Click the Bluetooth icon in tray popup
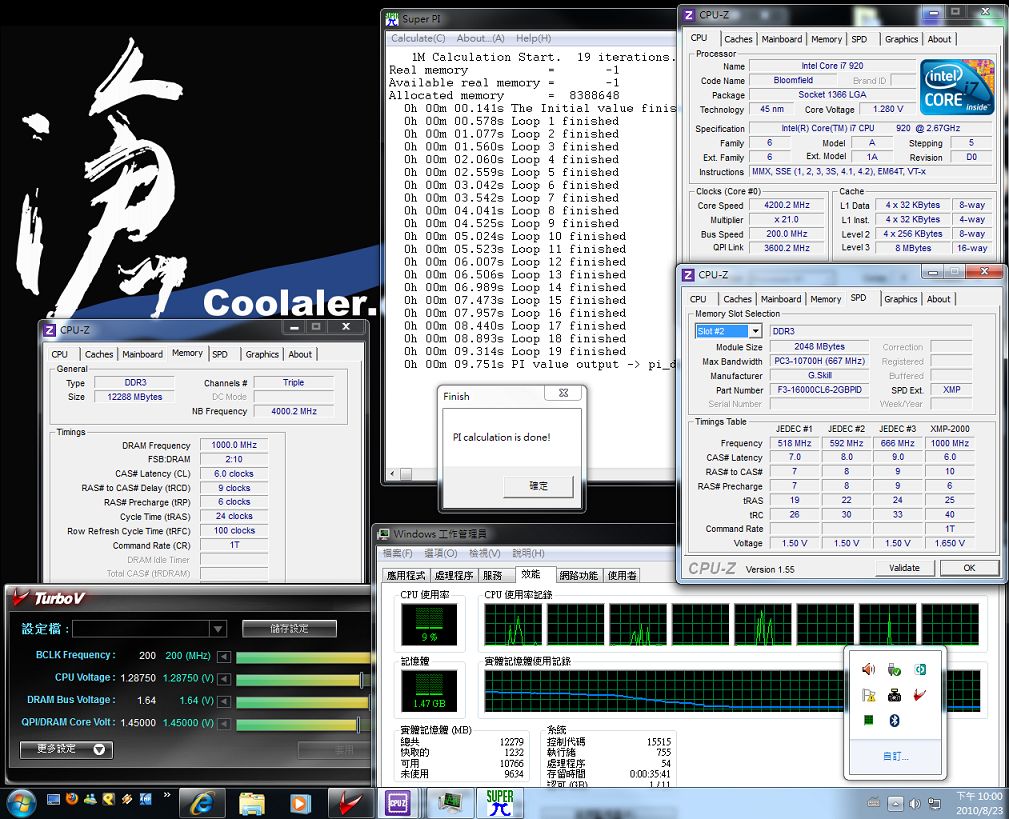 (x=894, y=721)
